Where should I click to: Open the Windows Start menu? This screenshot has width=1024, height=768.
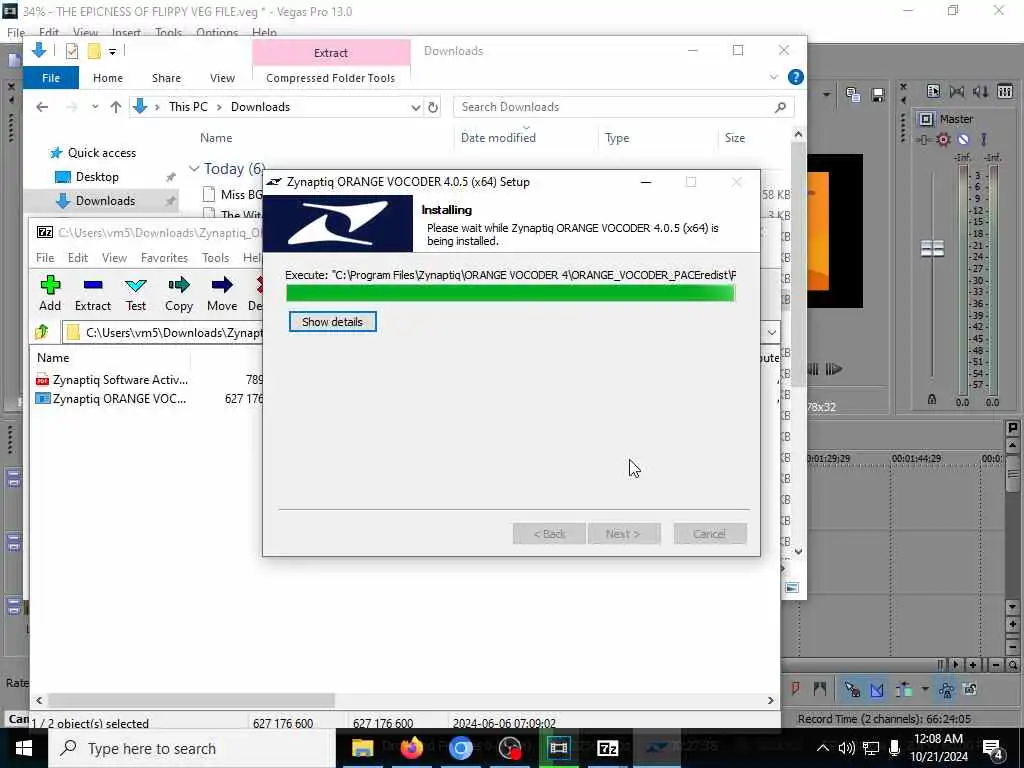[24, 748]
